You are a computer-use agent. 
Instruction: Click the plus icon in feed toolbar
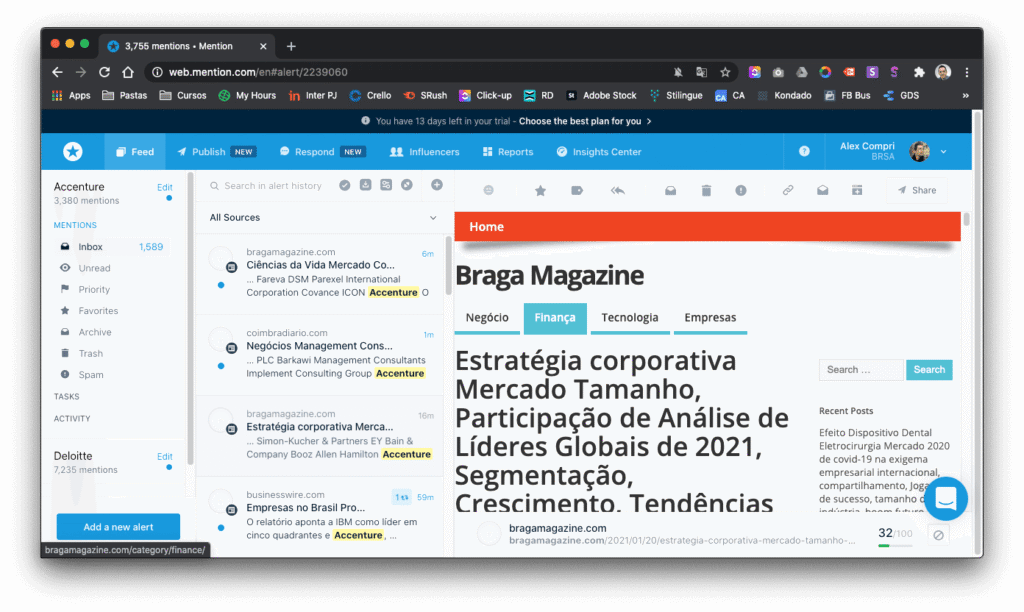pyautogui.click(x=437, y=185)
